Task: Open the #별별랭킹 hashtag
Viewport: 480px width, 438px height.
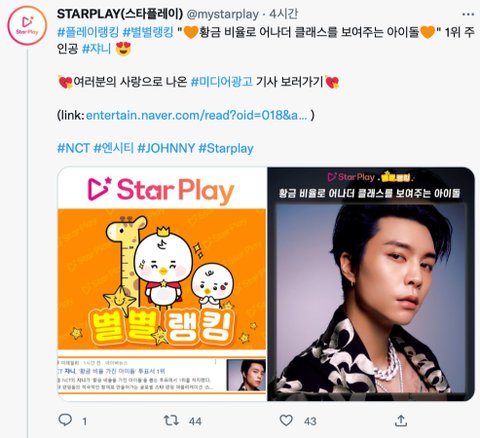Action: point(148,32)
